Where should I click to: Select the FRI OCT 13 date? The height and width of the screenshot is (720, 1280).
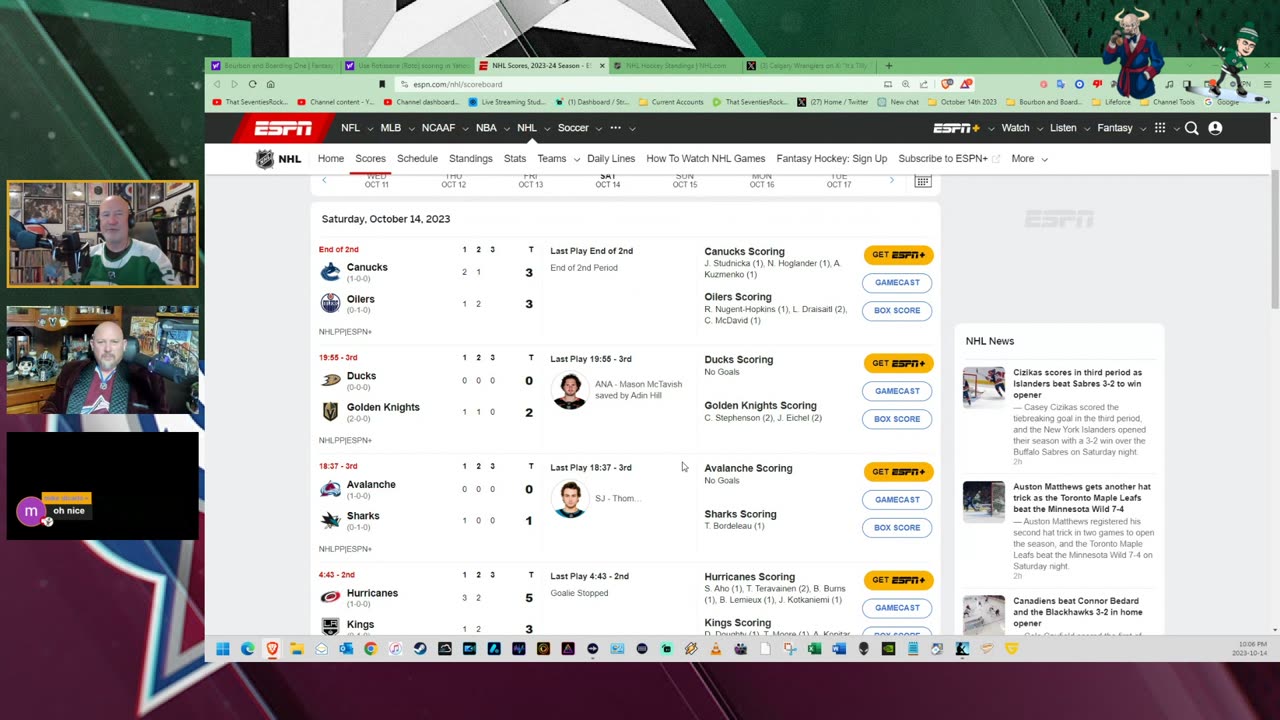coord(531,181)
